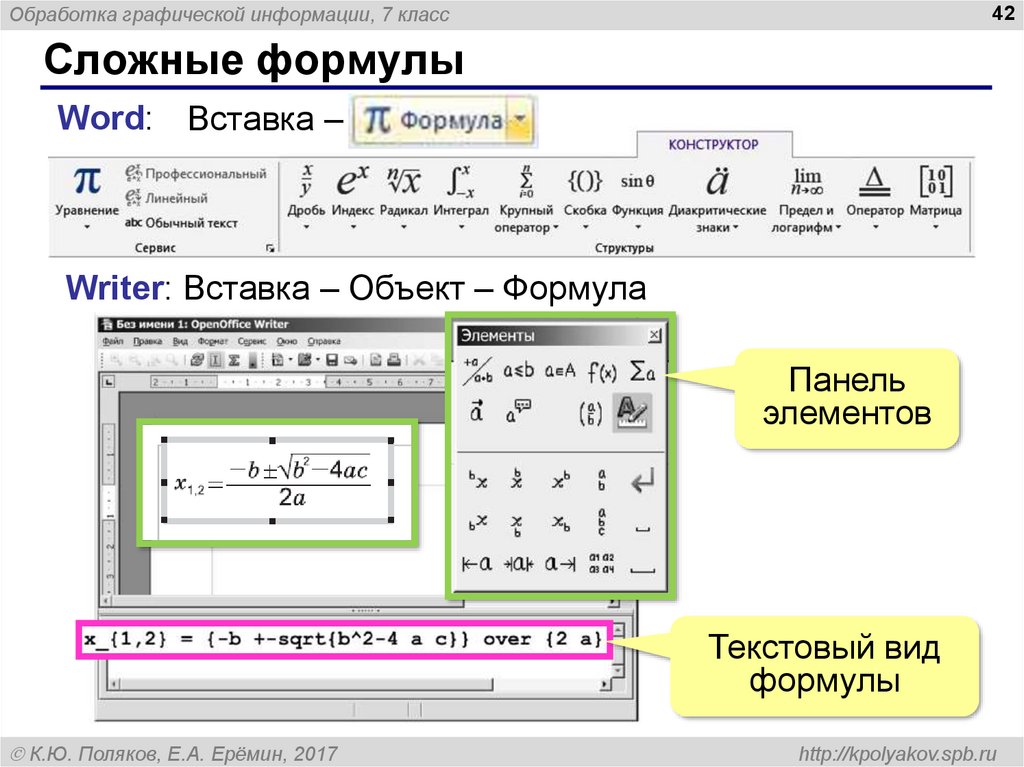Click the vector arrow icon in Элементы panel
The width and height of the screenshot is (1024, 767).
[478, 410]
